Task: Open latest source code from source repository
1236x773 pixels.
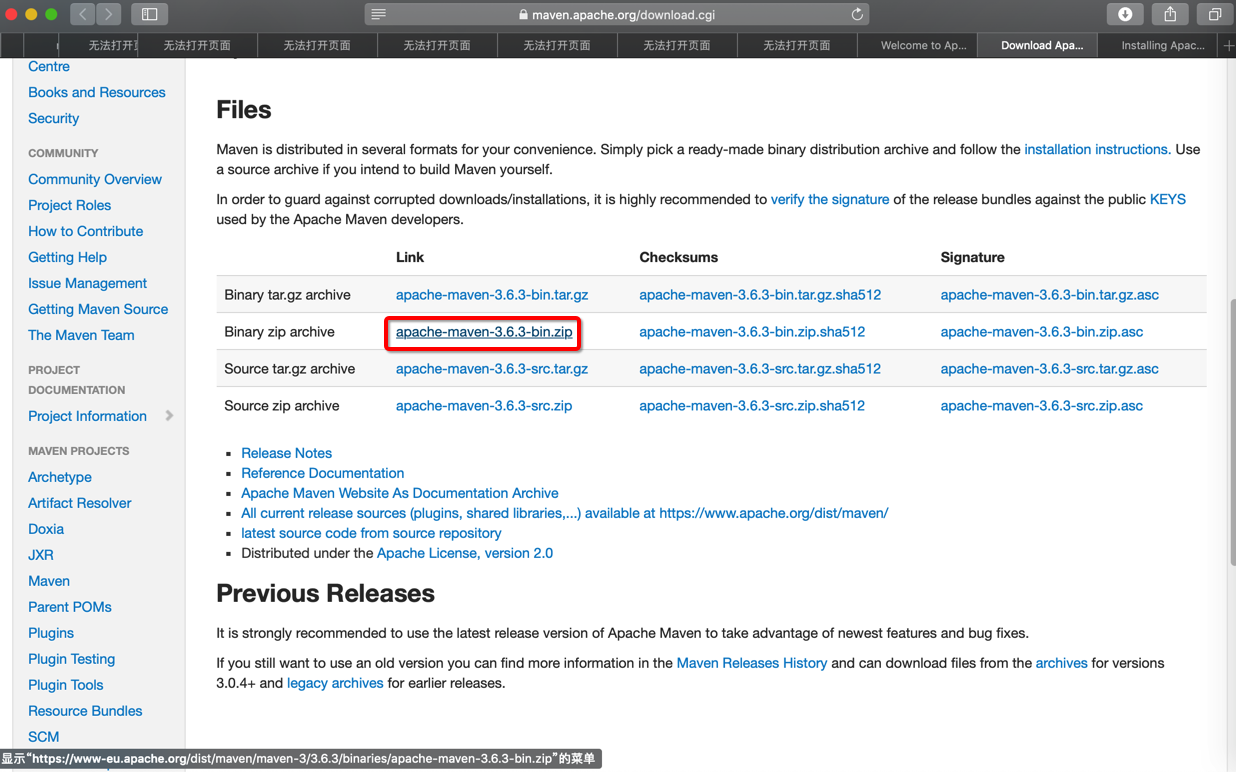Action: pyautogui.click(x=371, y=533)
